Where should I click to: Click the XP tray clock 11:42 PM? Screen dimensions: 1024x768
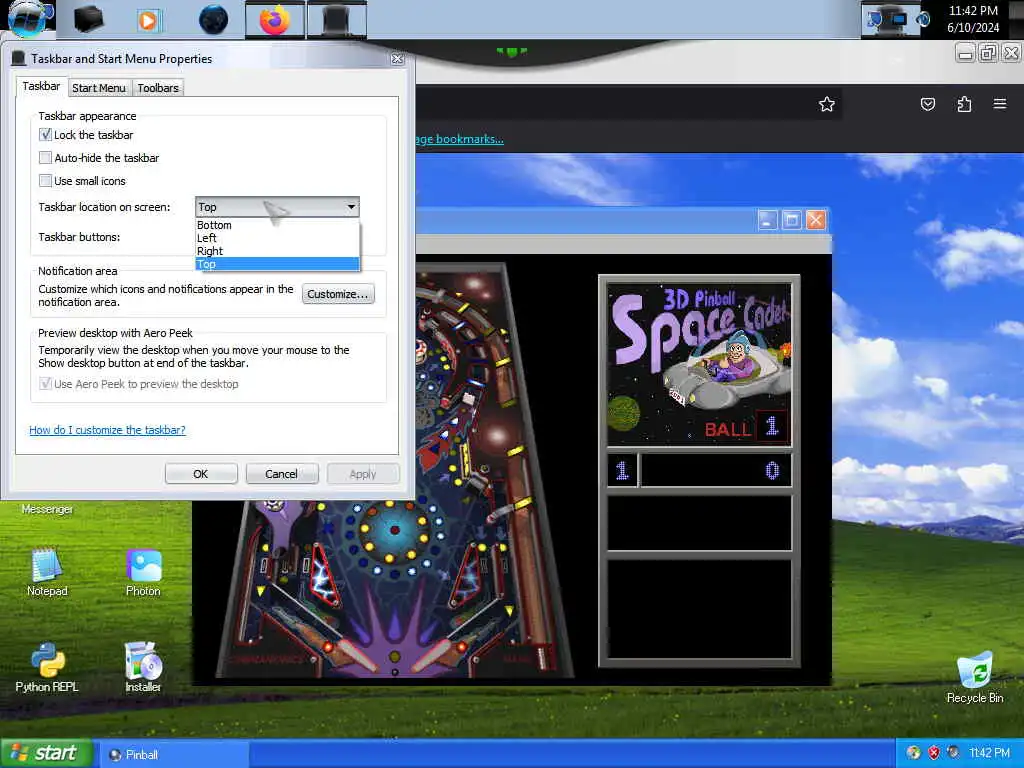[x=989, y=753]
